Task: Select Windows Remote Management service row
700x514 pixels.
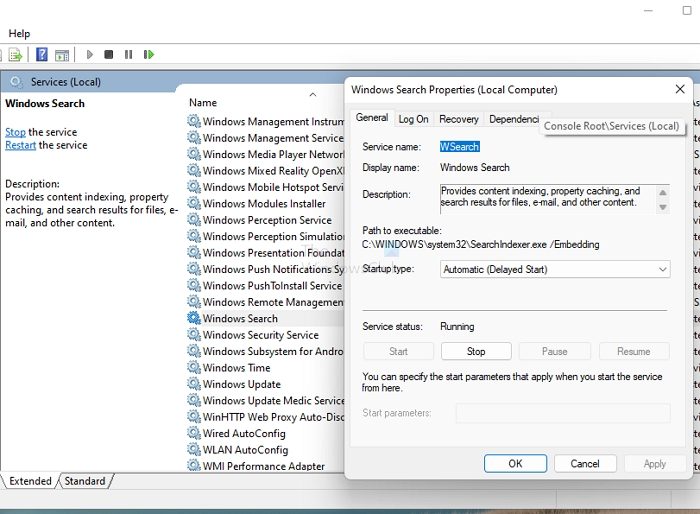Action: click(266, 302)
